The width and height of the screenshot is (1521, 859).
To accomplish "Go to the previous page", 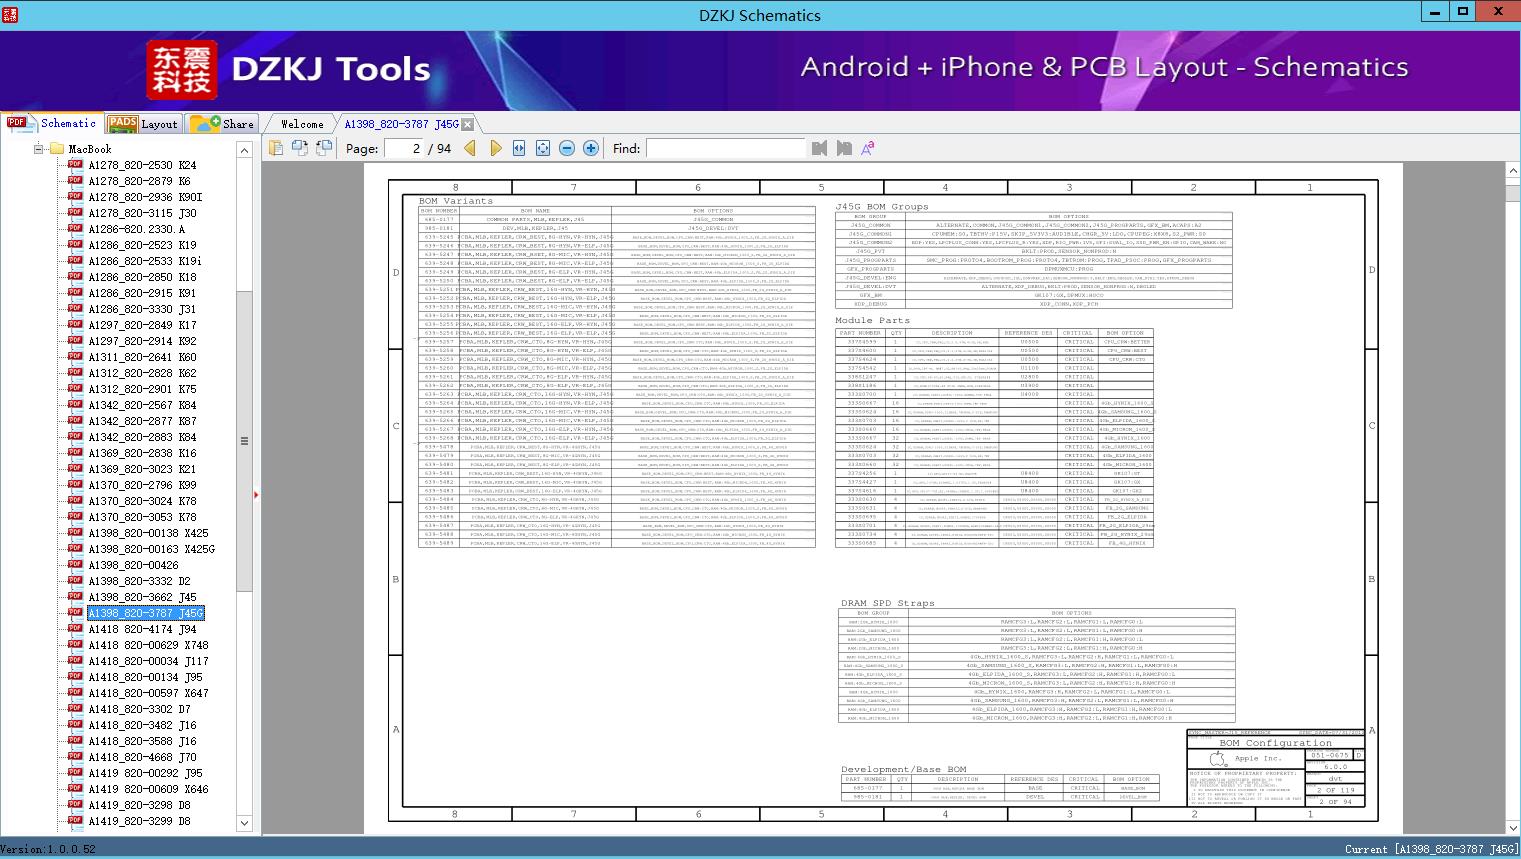I will tap(470, 148).
